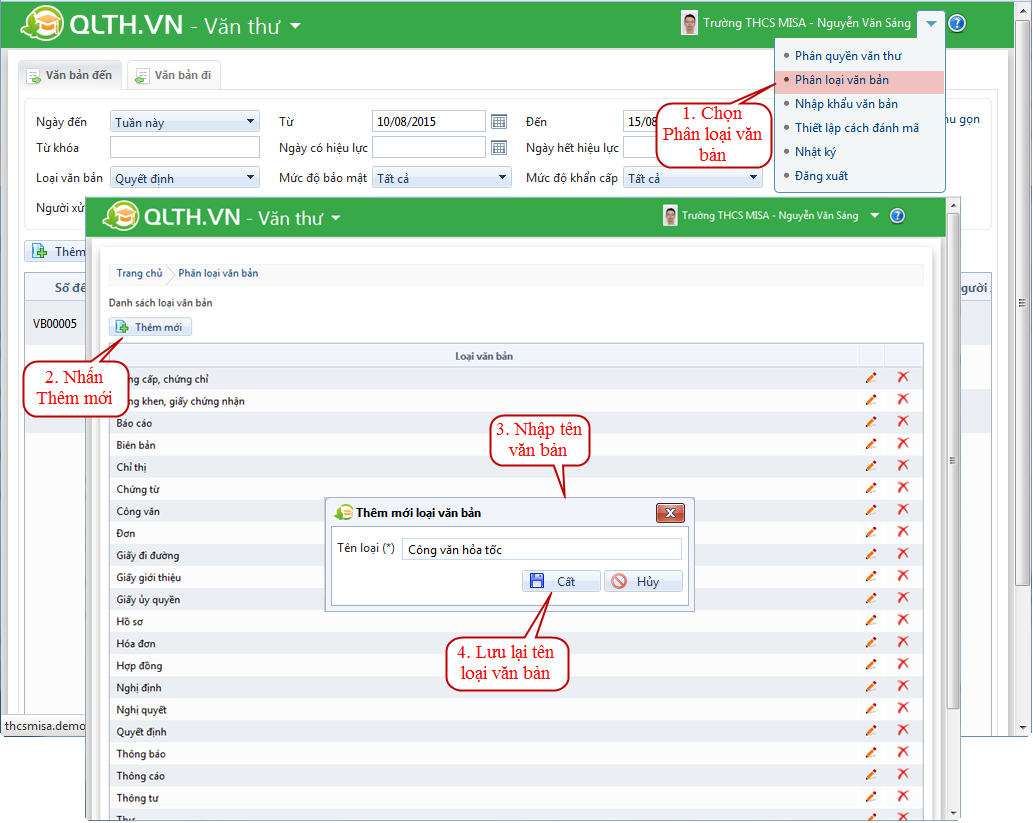Viewport: 1033px width, 823px height.
Task: Open calendar picker beside the 'Từ' date
Action: point(499,122)
